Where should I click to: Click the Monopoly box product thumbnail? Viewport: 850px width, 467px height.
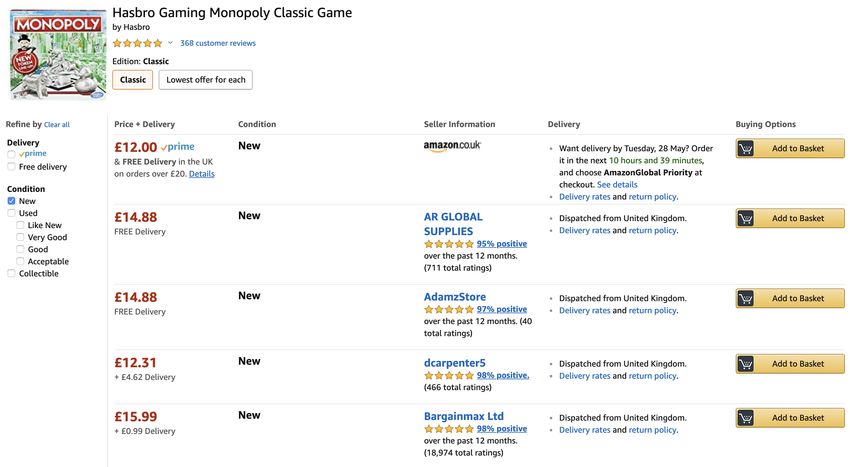59,54
